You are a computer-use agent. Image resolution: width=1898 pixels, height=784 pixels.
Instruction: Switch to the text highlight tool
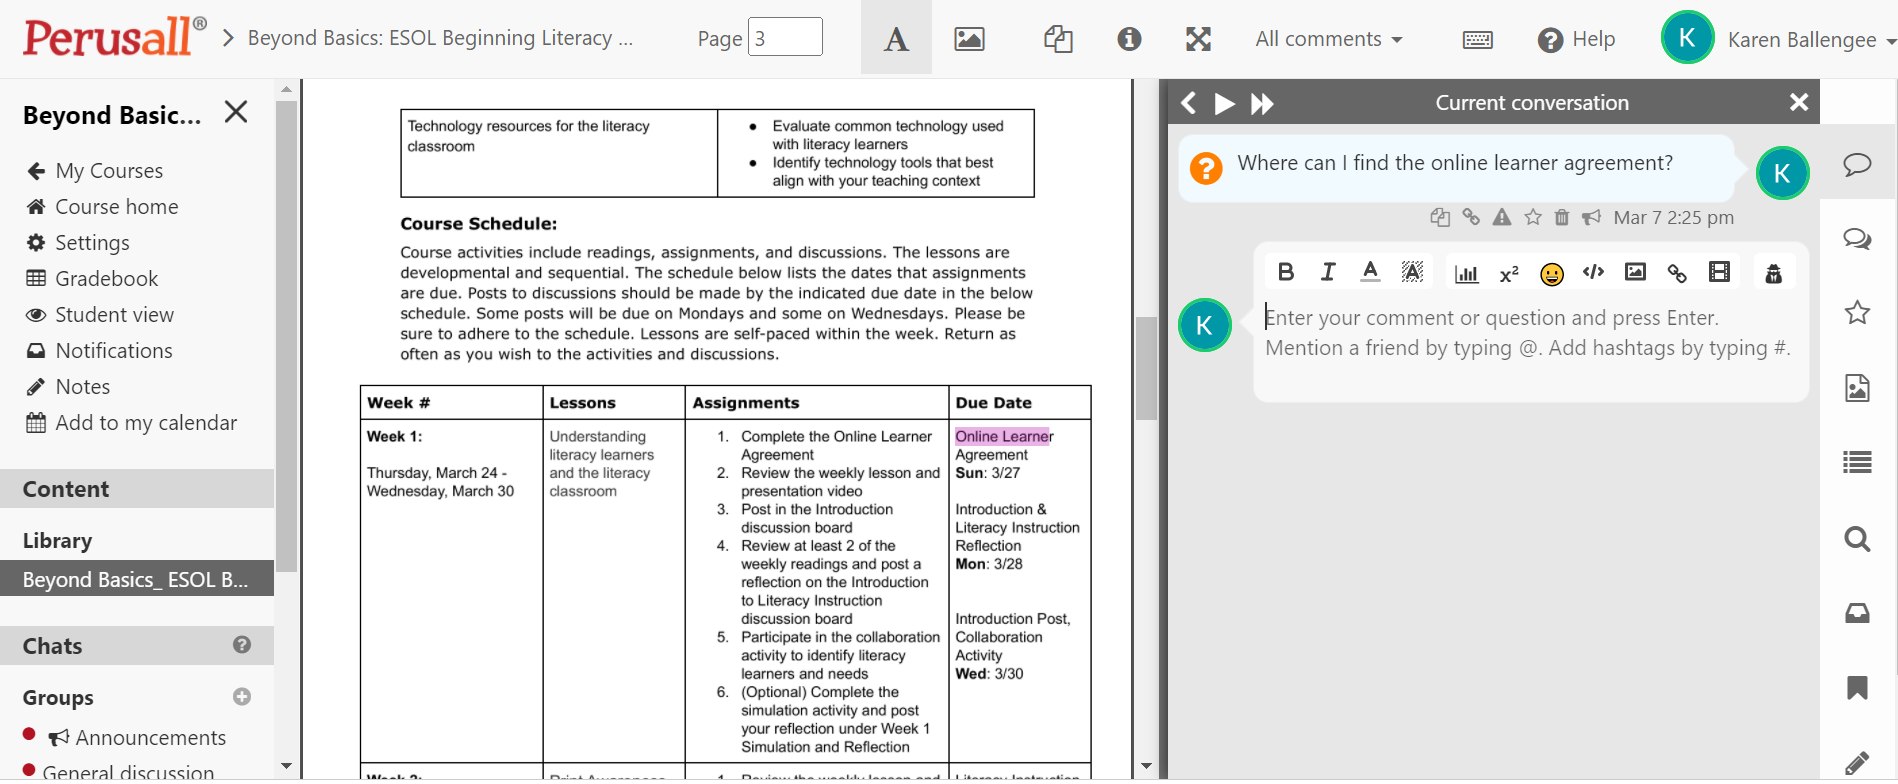click(896, 39)
